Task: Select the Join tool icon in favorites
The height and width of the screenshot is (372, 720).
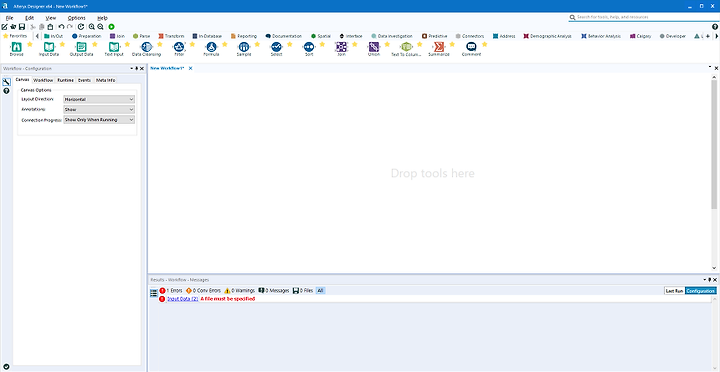Action: (x=341, y=46)
